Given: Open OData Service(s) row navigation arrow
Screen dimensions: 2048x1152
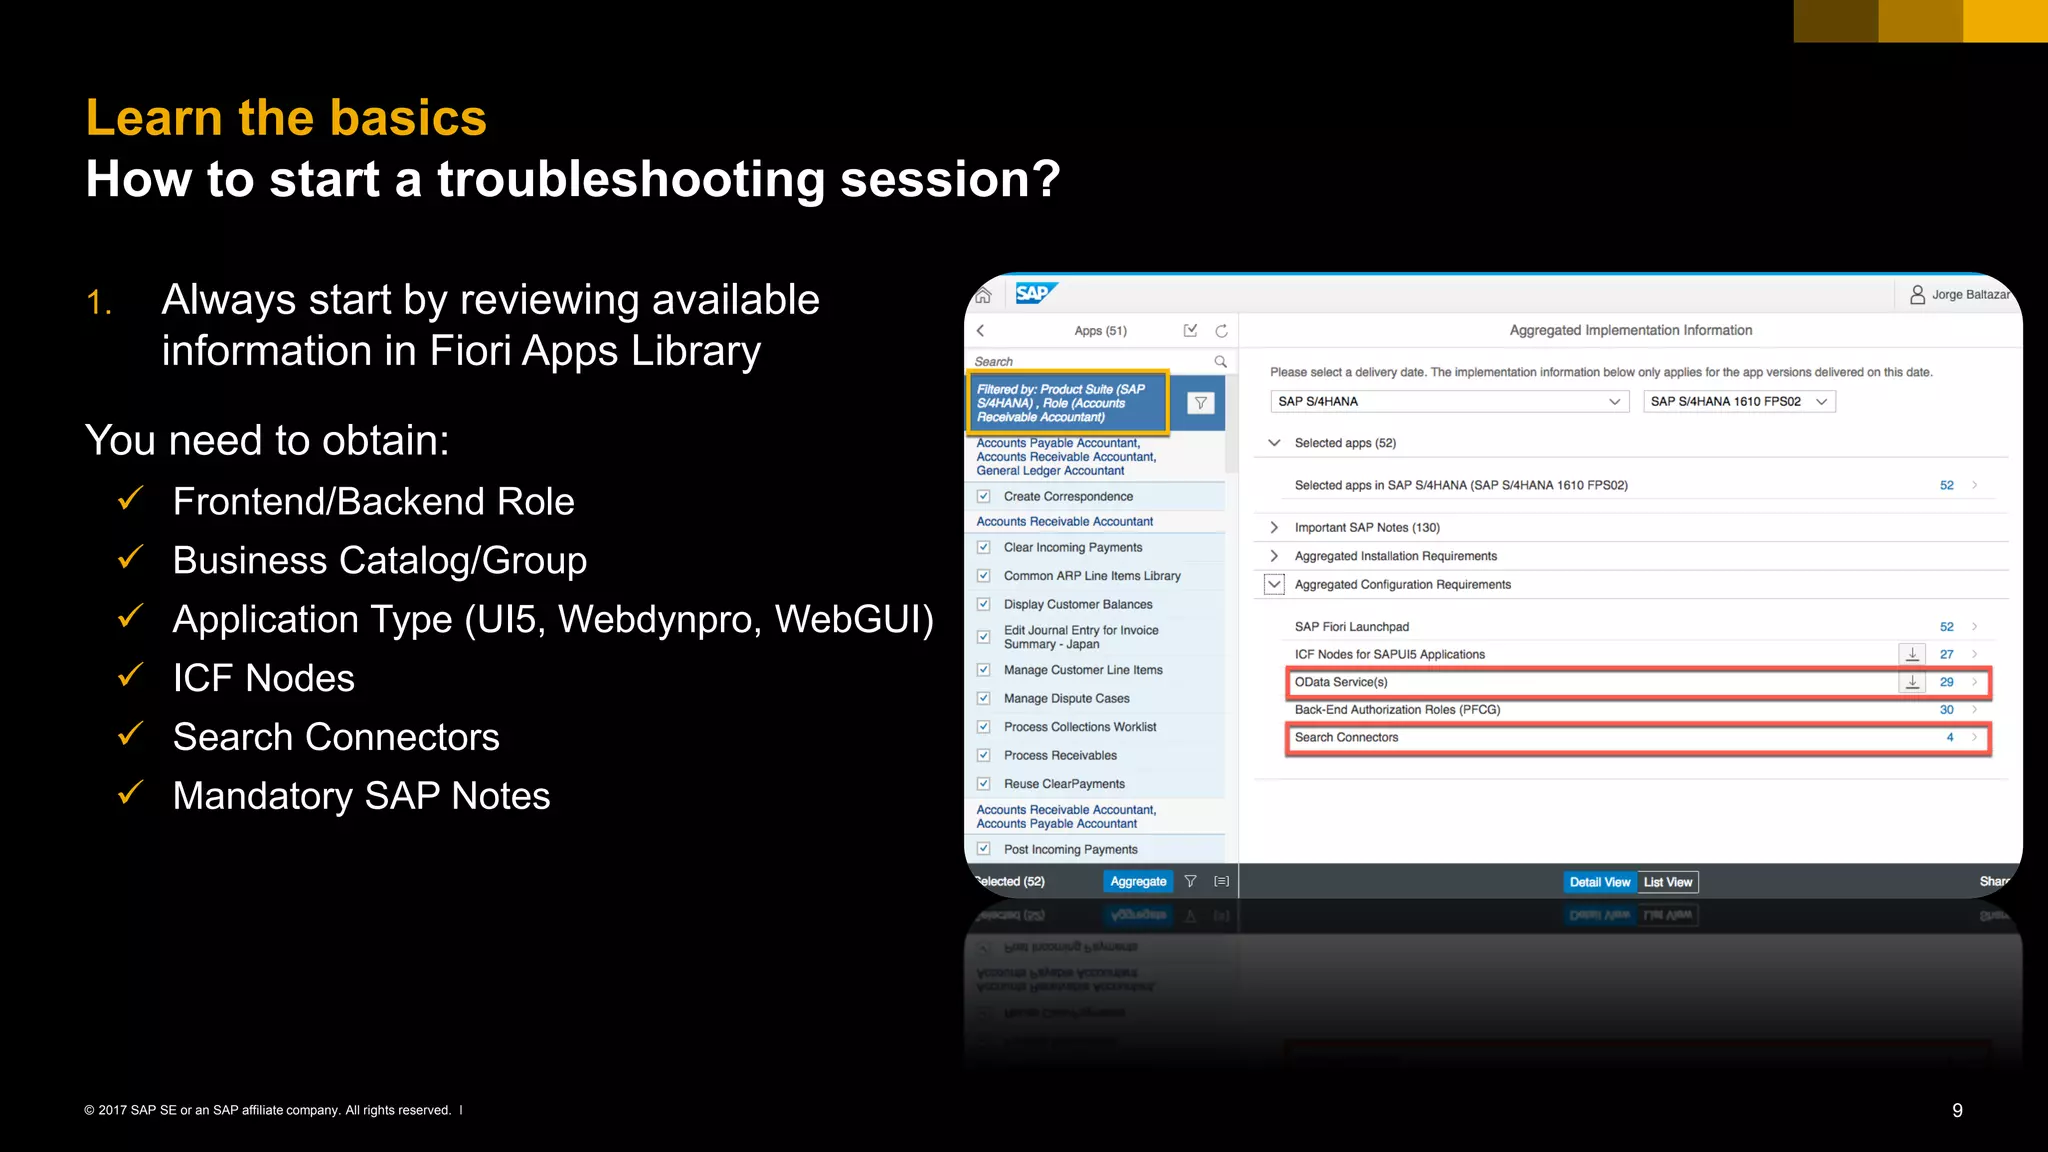Looking at the screenshot, I should click(1975, 682).
